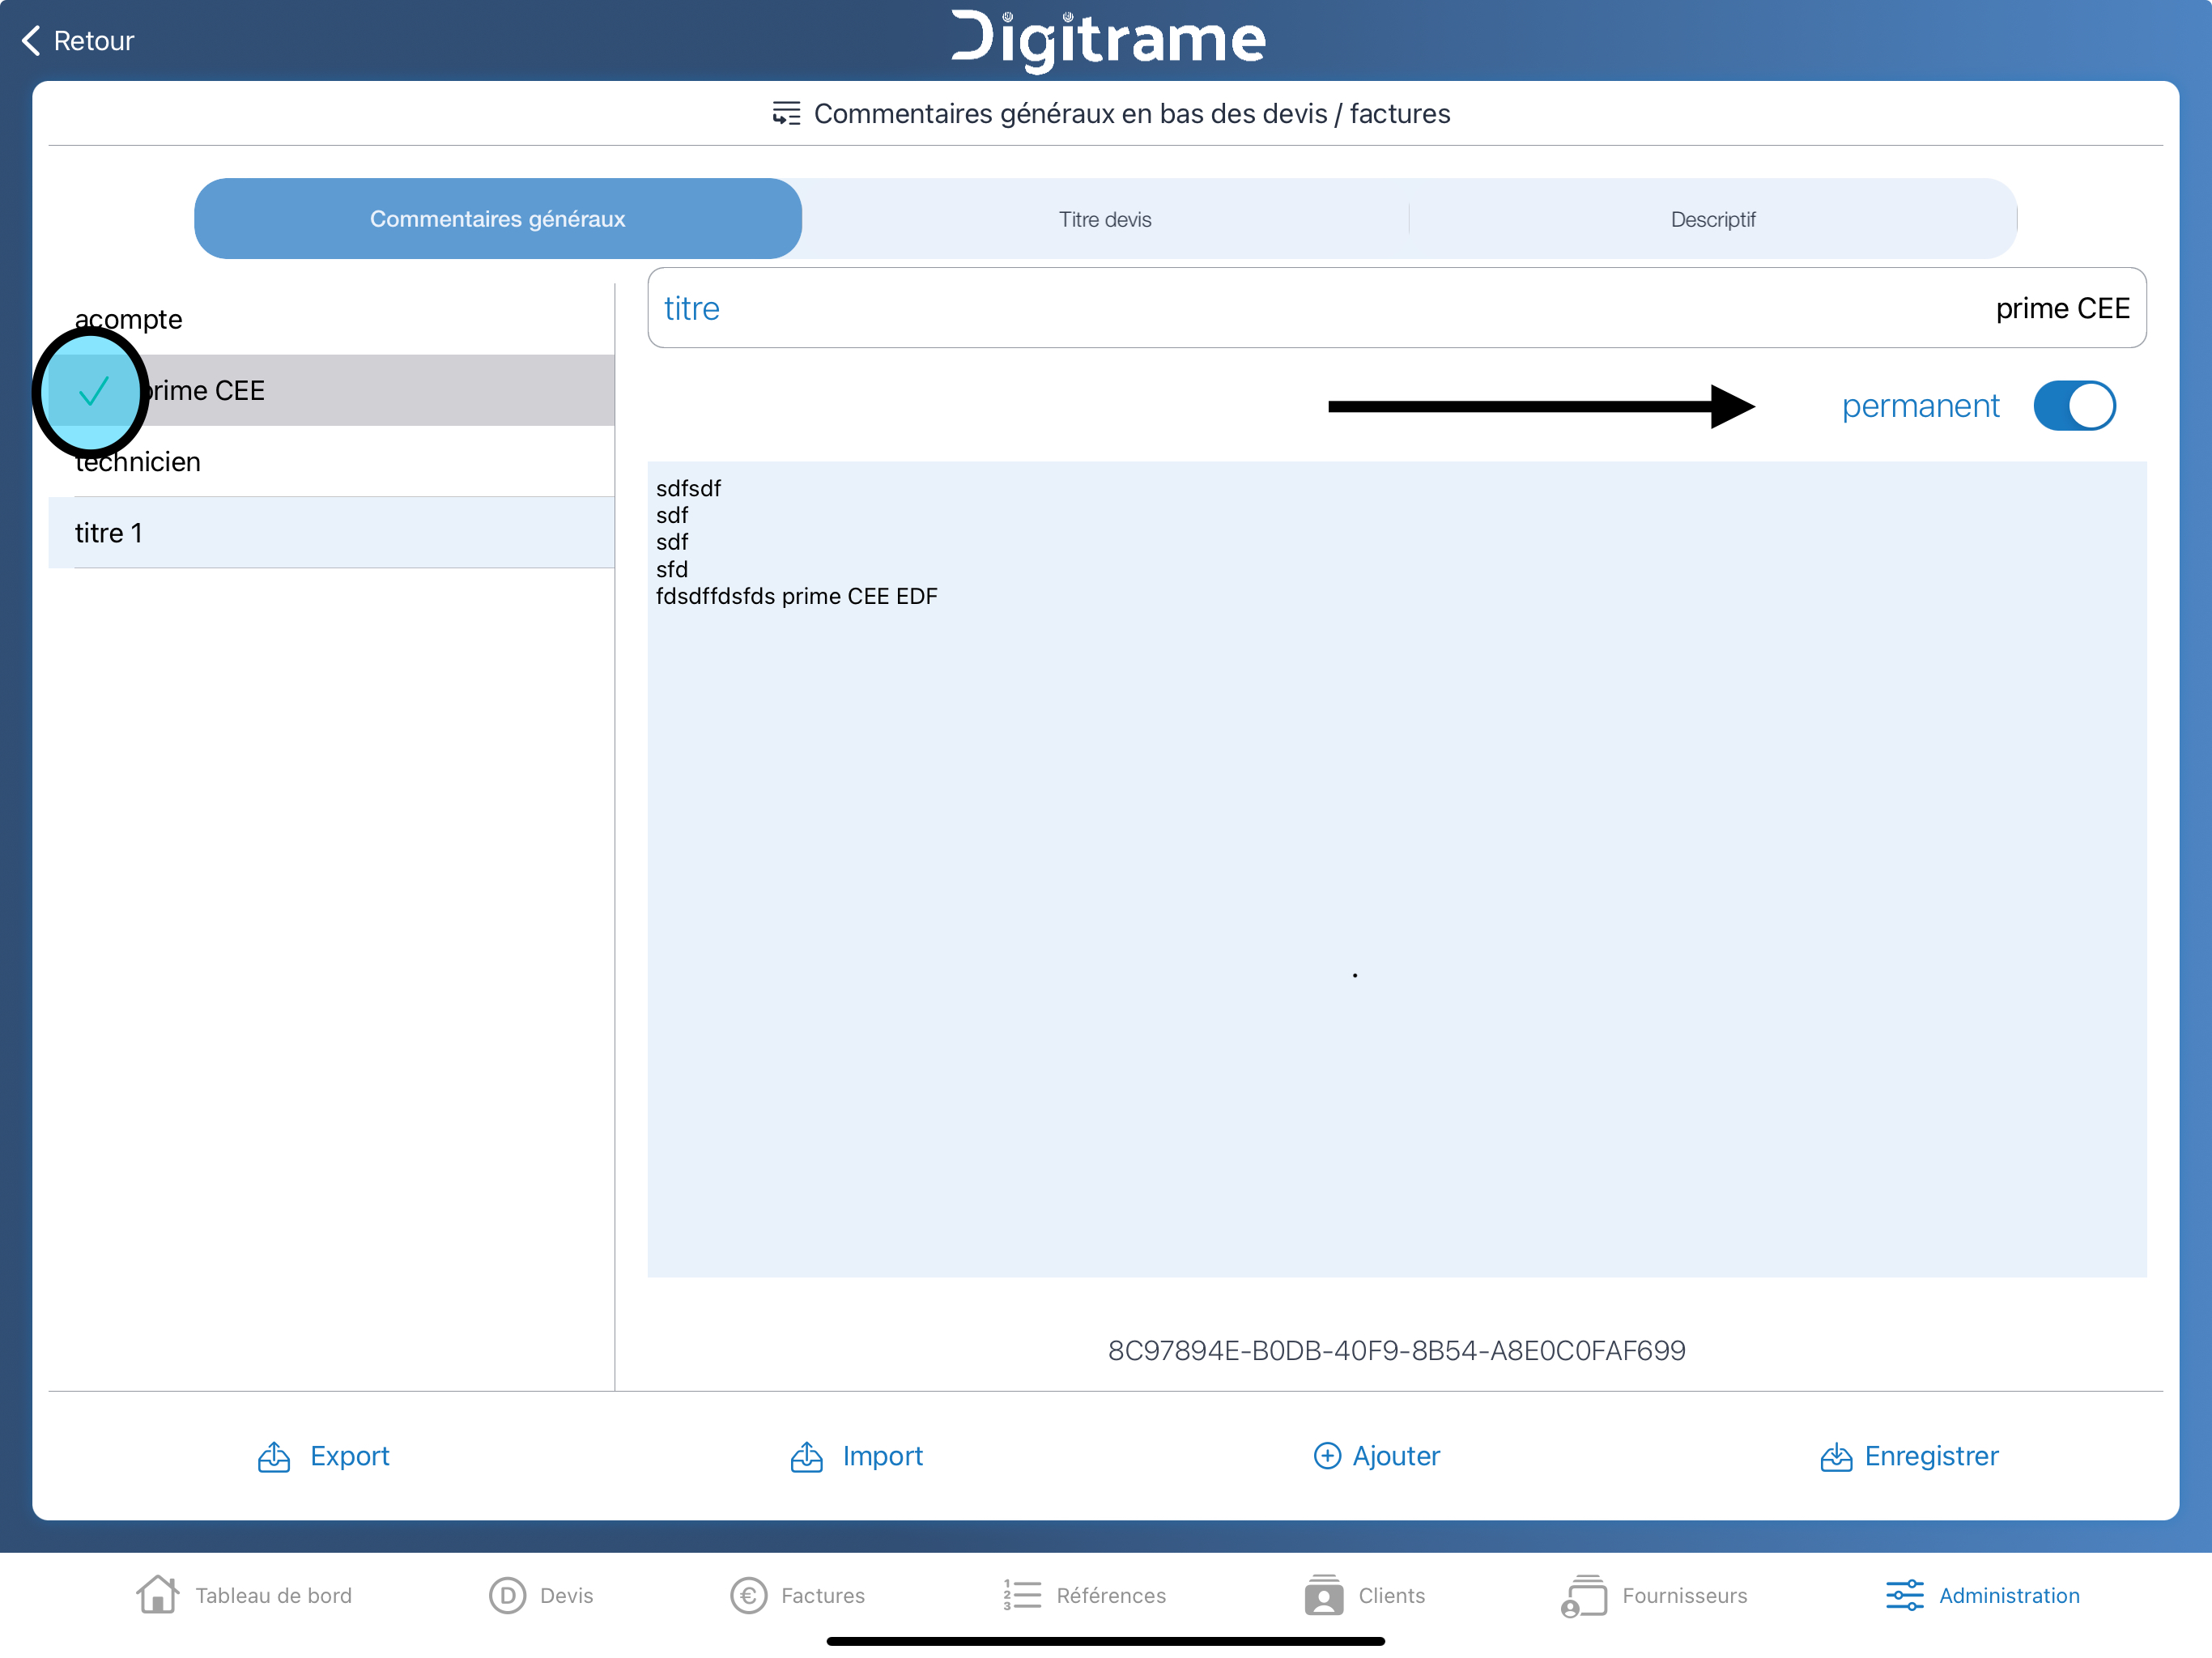Click the UUID text 8C97894E-B0DB
The image size is (2212, 1658).
tap(1397, 1351)
